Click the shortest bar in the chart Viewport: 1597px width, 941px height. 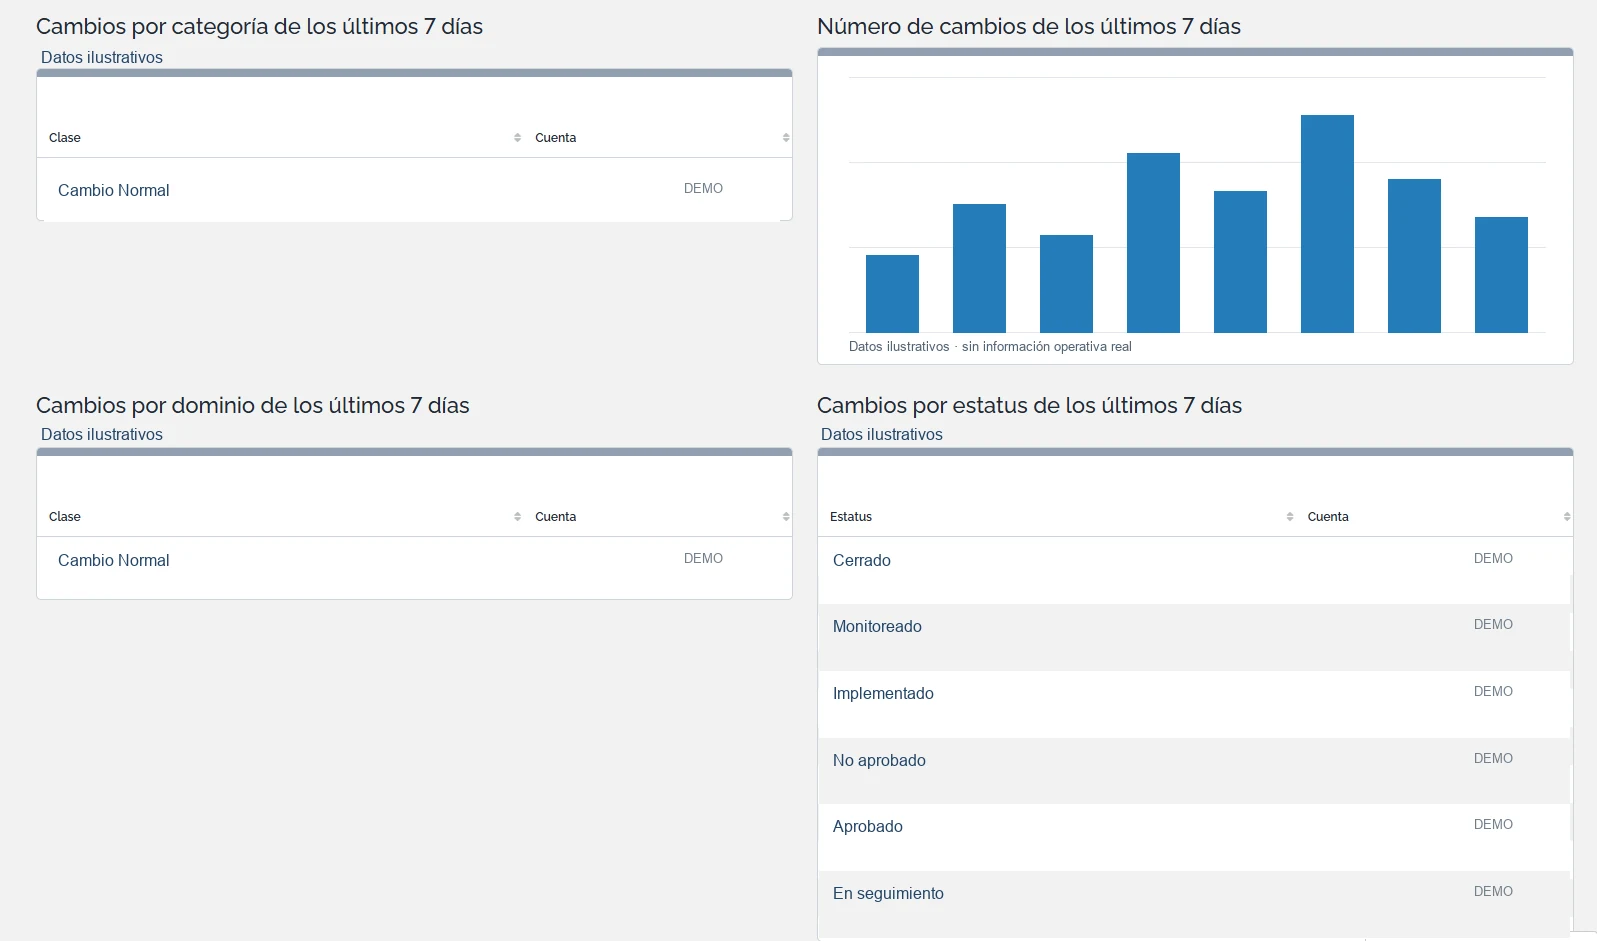coord(892,294)
